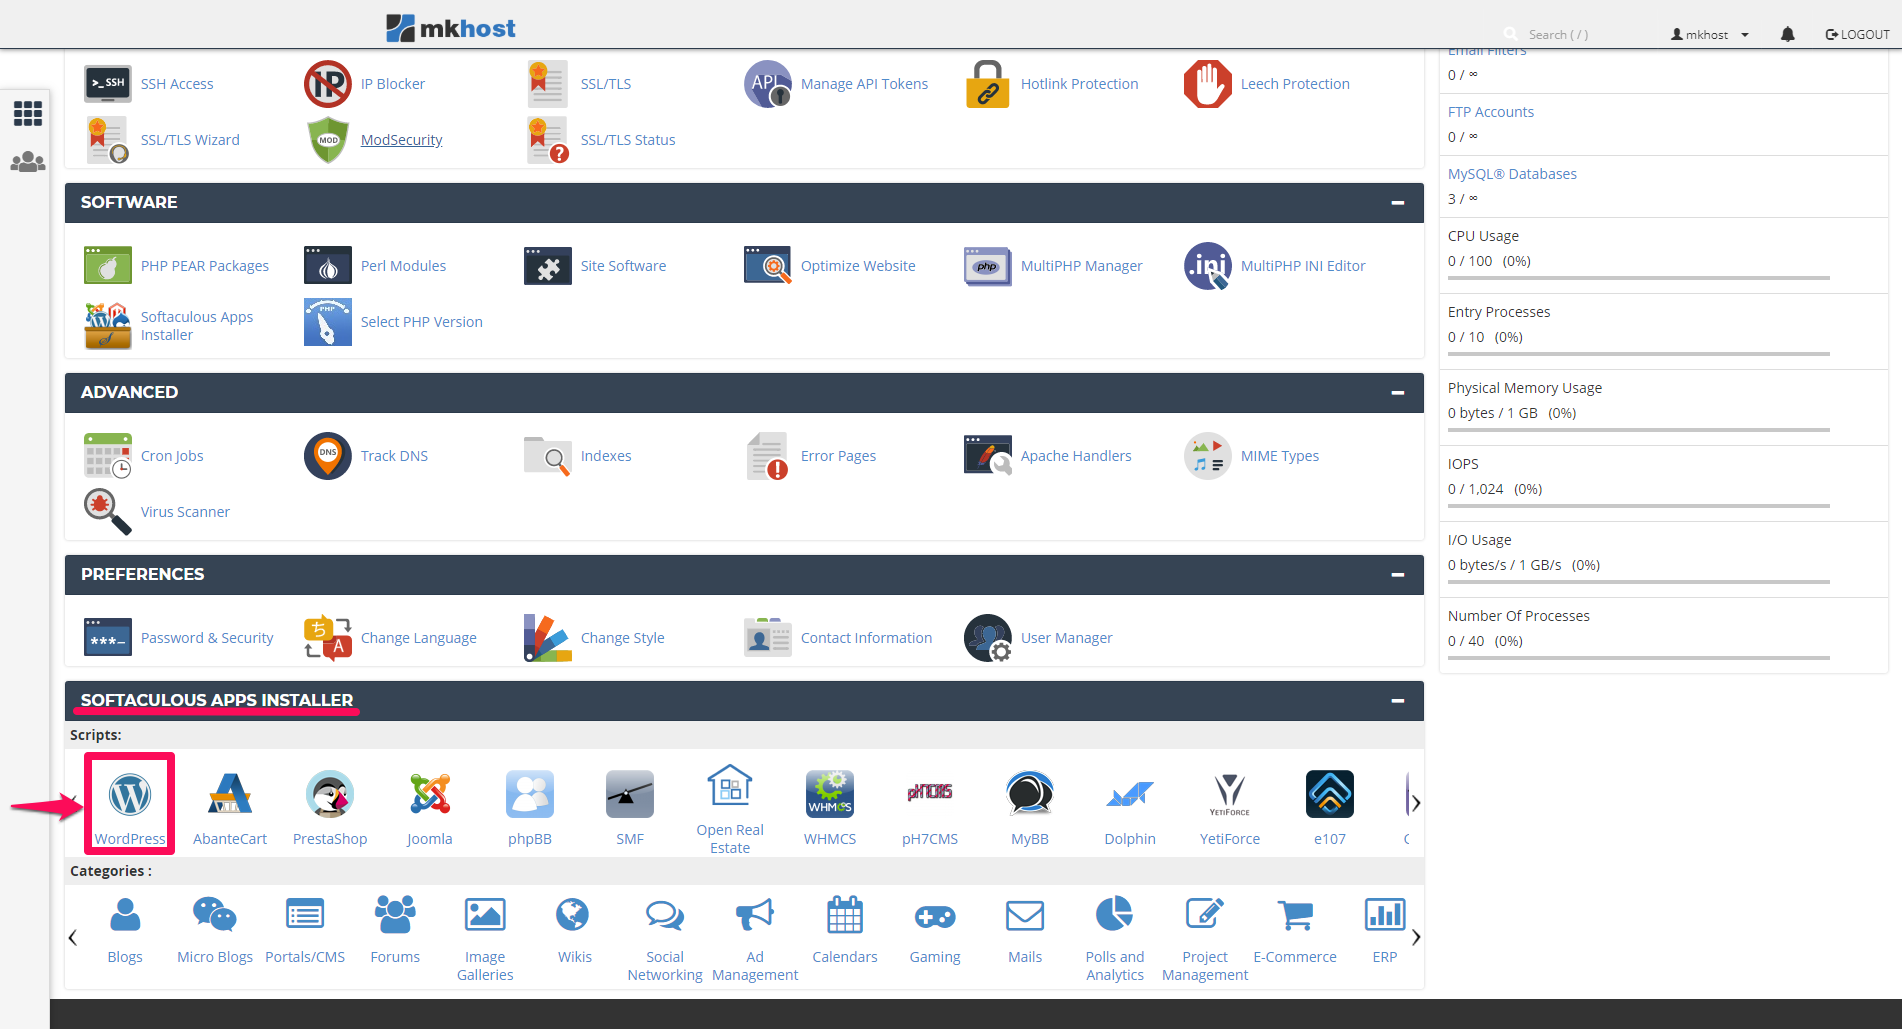Open the MySQL Databases statistics link

[1512, 174]
